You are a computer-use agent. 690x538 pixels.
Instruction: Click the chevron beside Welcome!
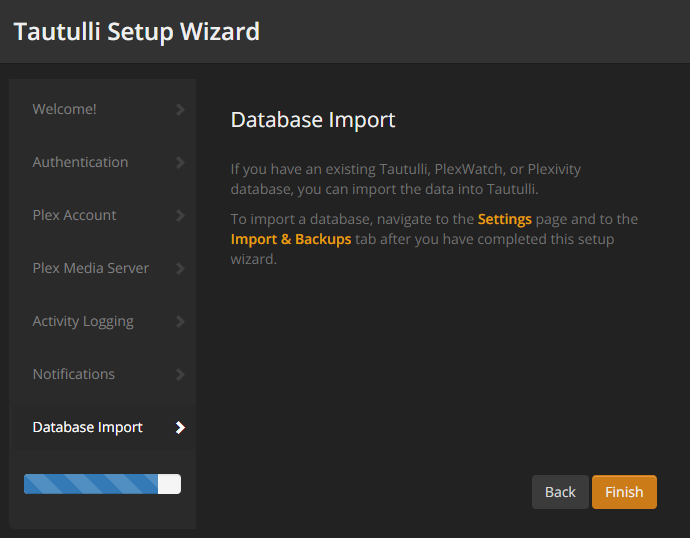[180, 110]
